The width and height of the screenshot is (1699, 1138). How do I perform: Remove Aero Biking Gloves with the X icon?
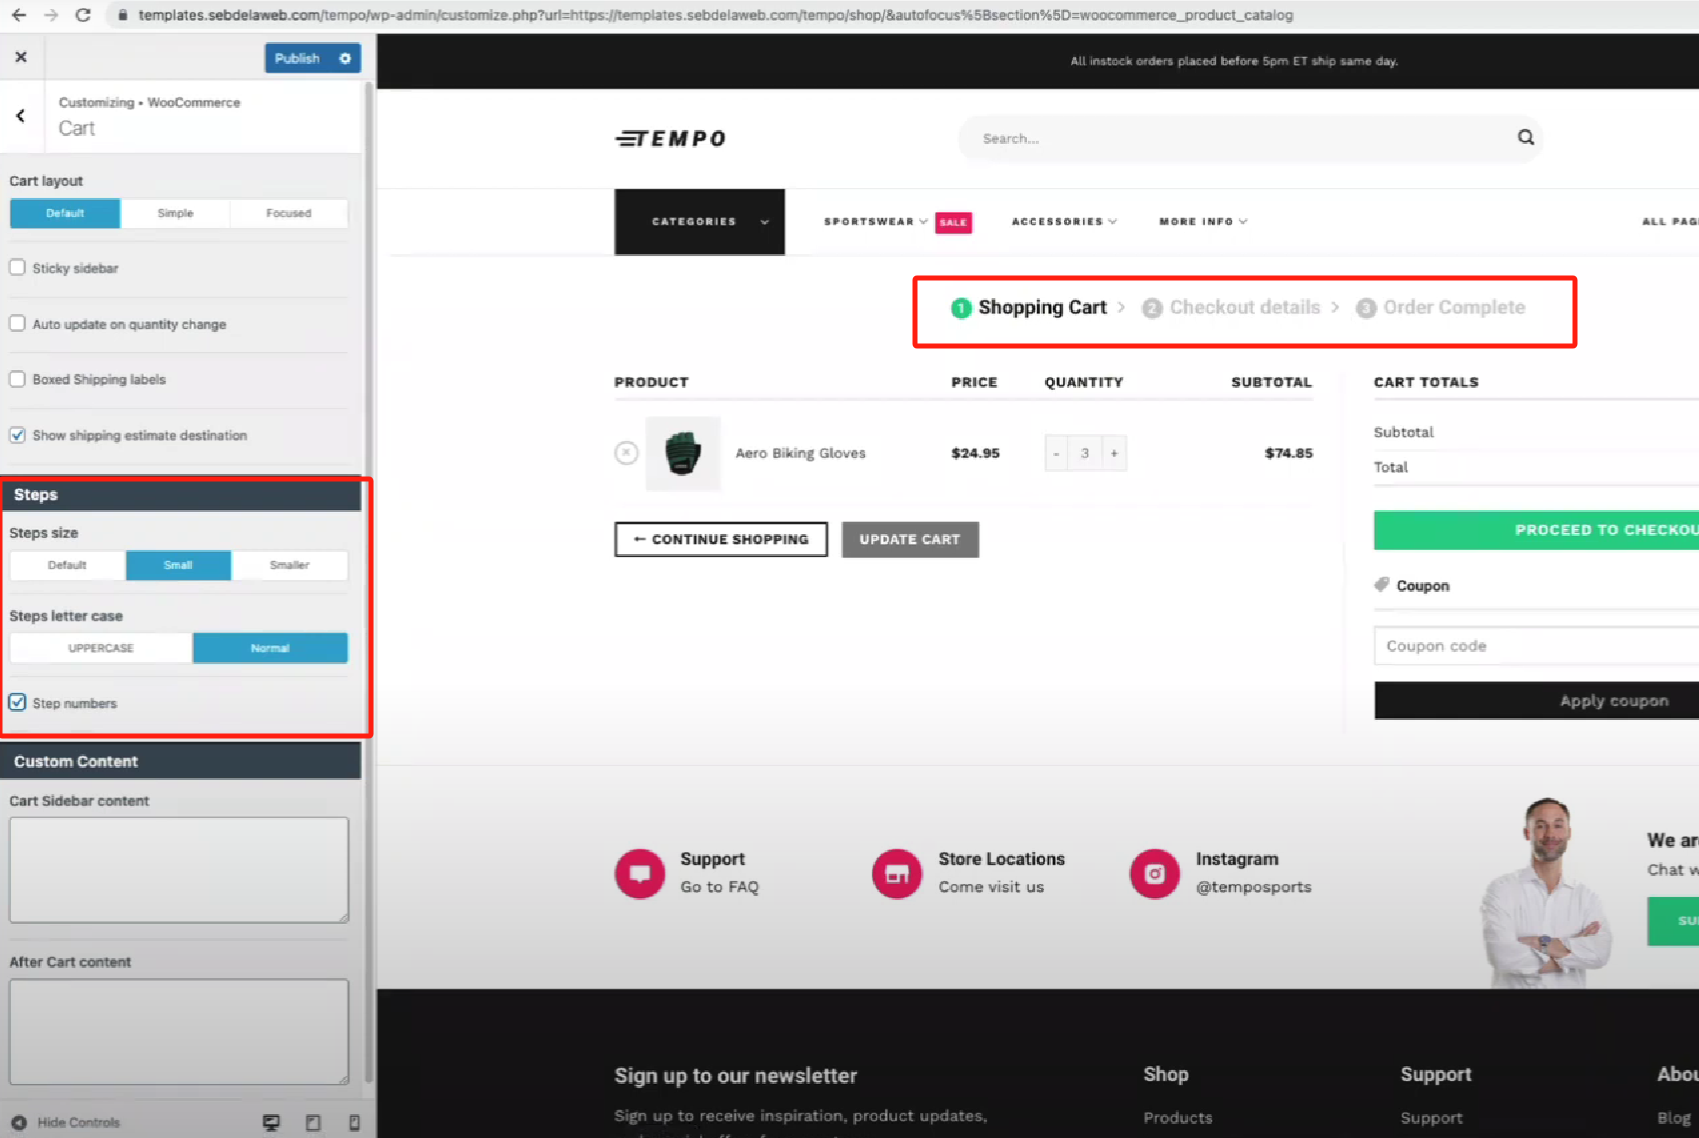point(627,453)
